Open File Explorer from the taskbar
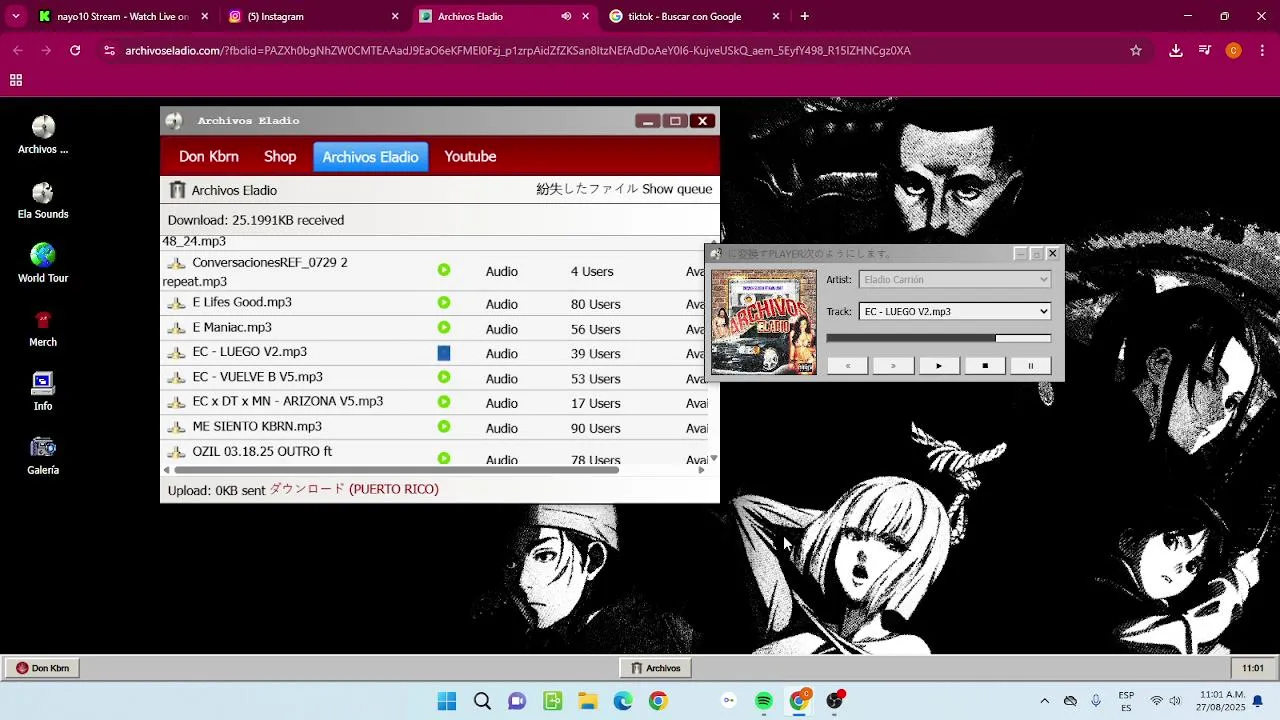 pos(588,701)
